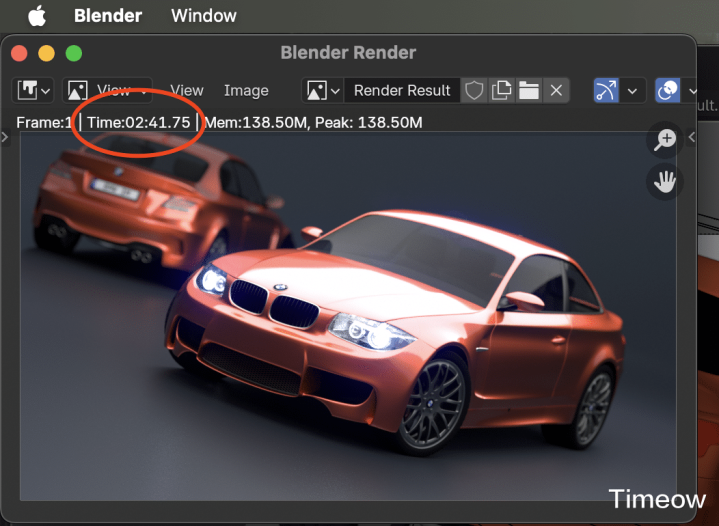
Task: Open the Apple menu
Action: point(37,16)
